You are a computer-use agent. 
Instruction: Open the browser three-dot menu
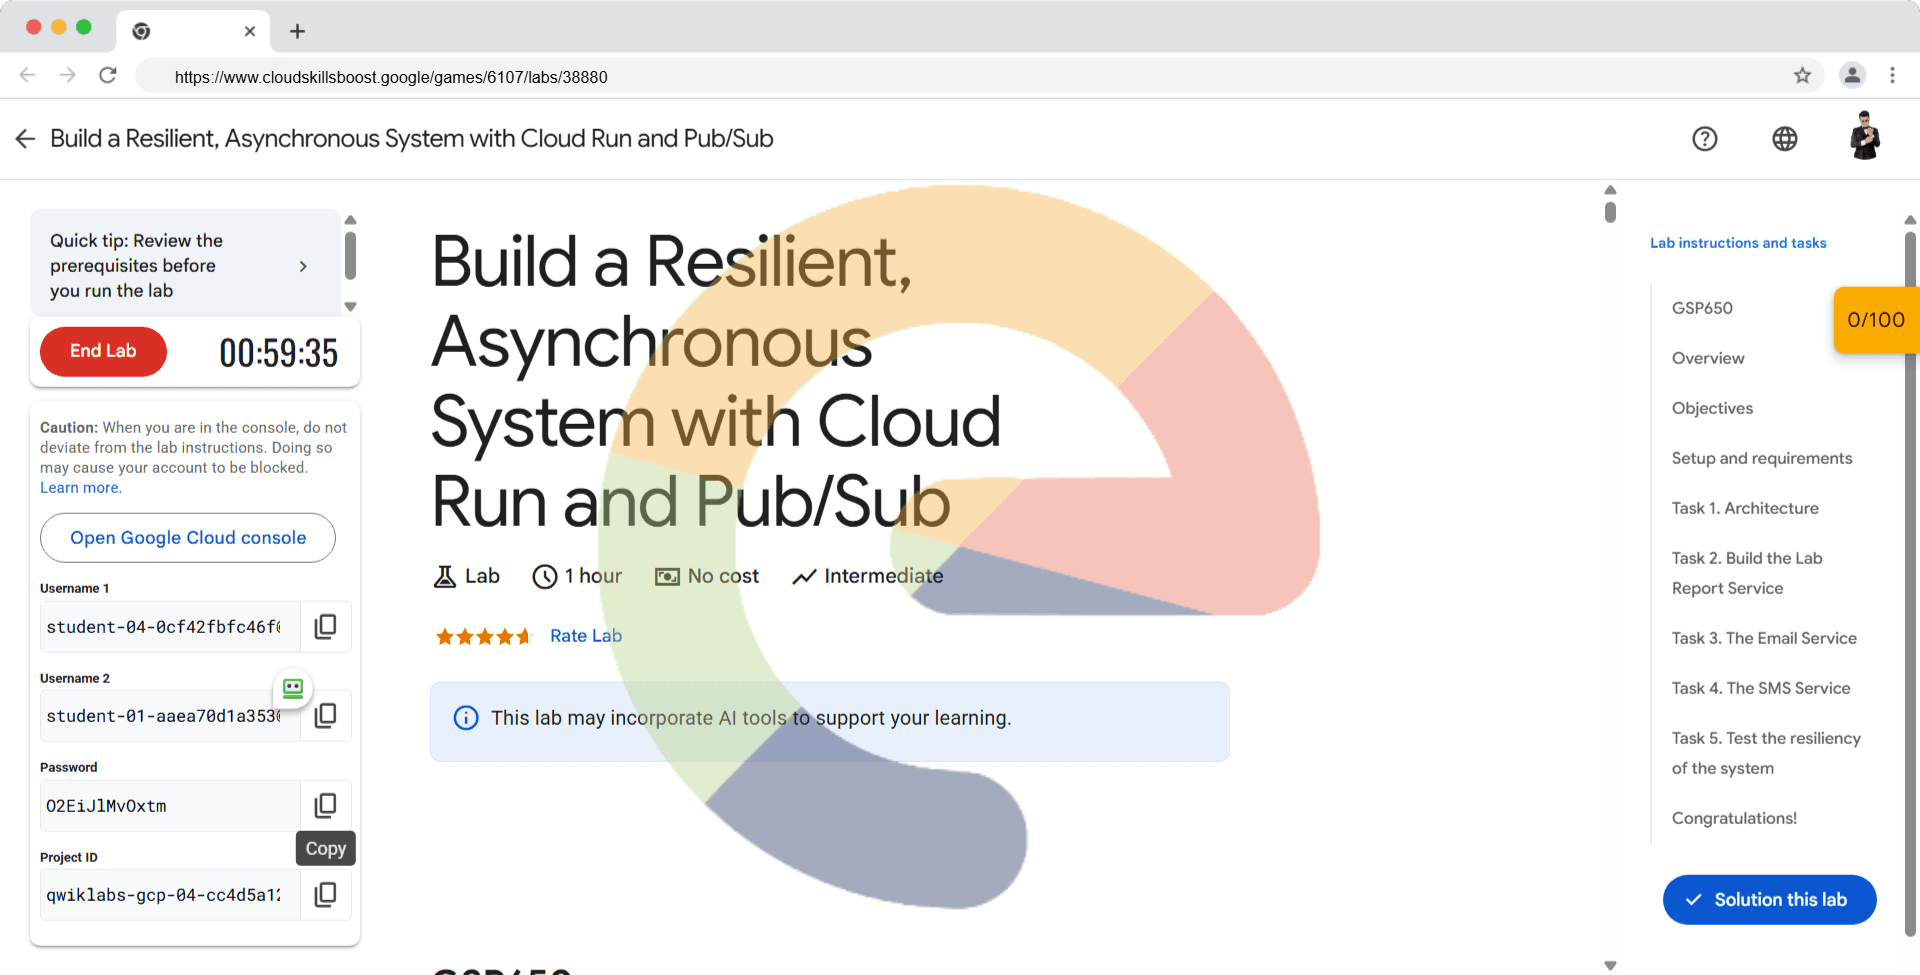(1892, 76)
